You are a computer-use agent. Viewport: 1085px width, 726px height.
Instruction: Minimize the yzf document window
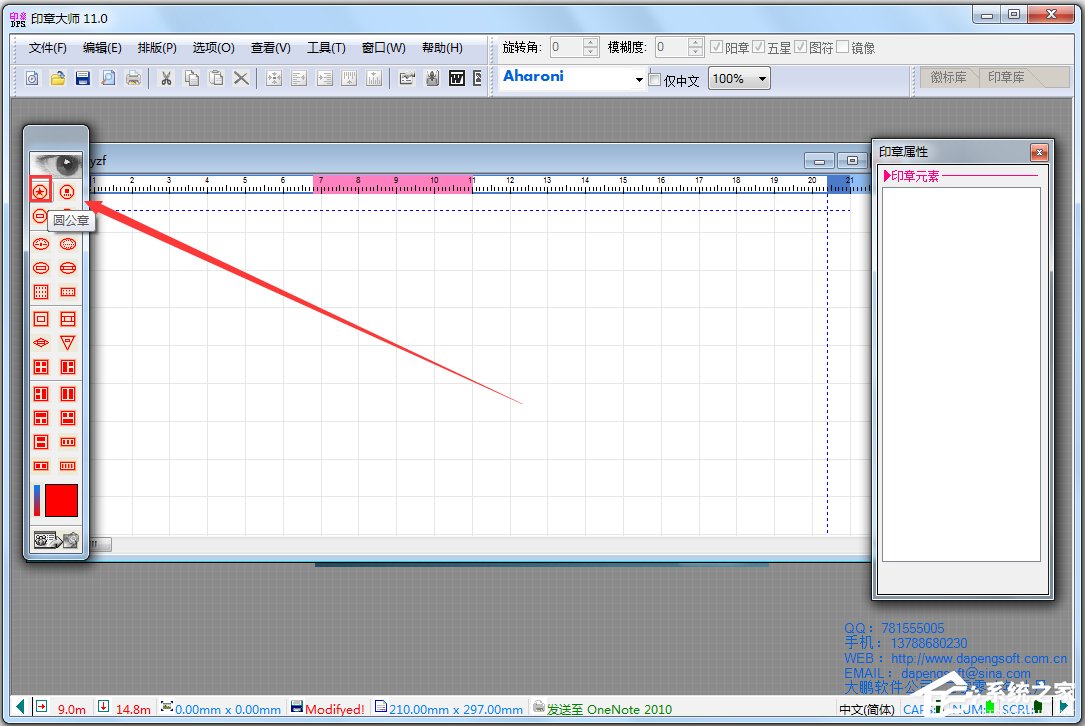pos(819,161)
